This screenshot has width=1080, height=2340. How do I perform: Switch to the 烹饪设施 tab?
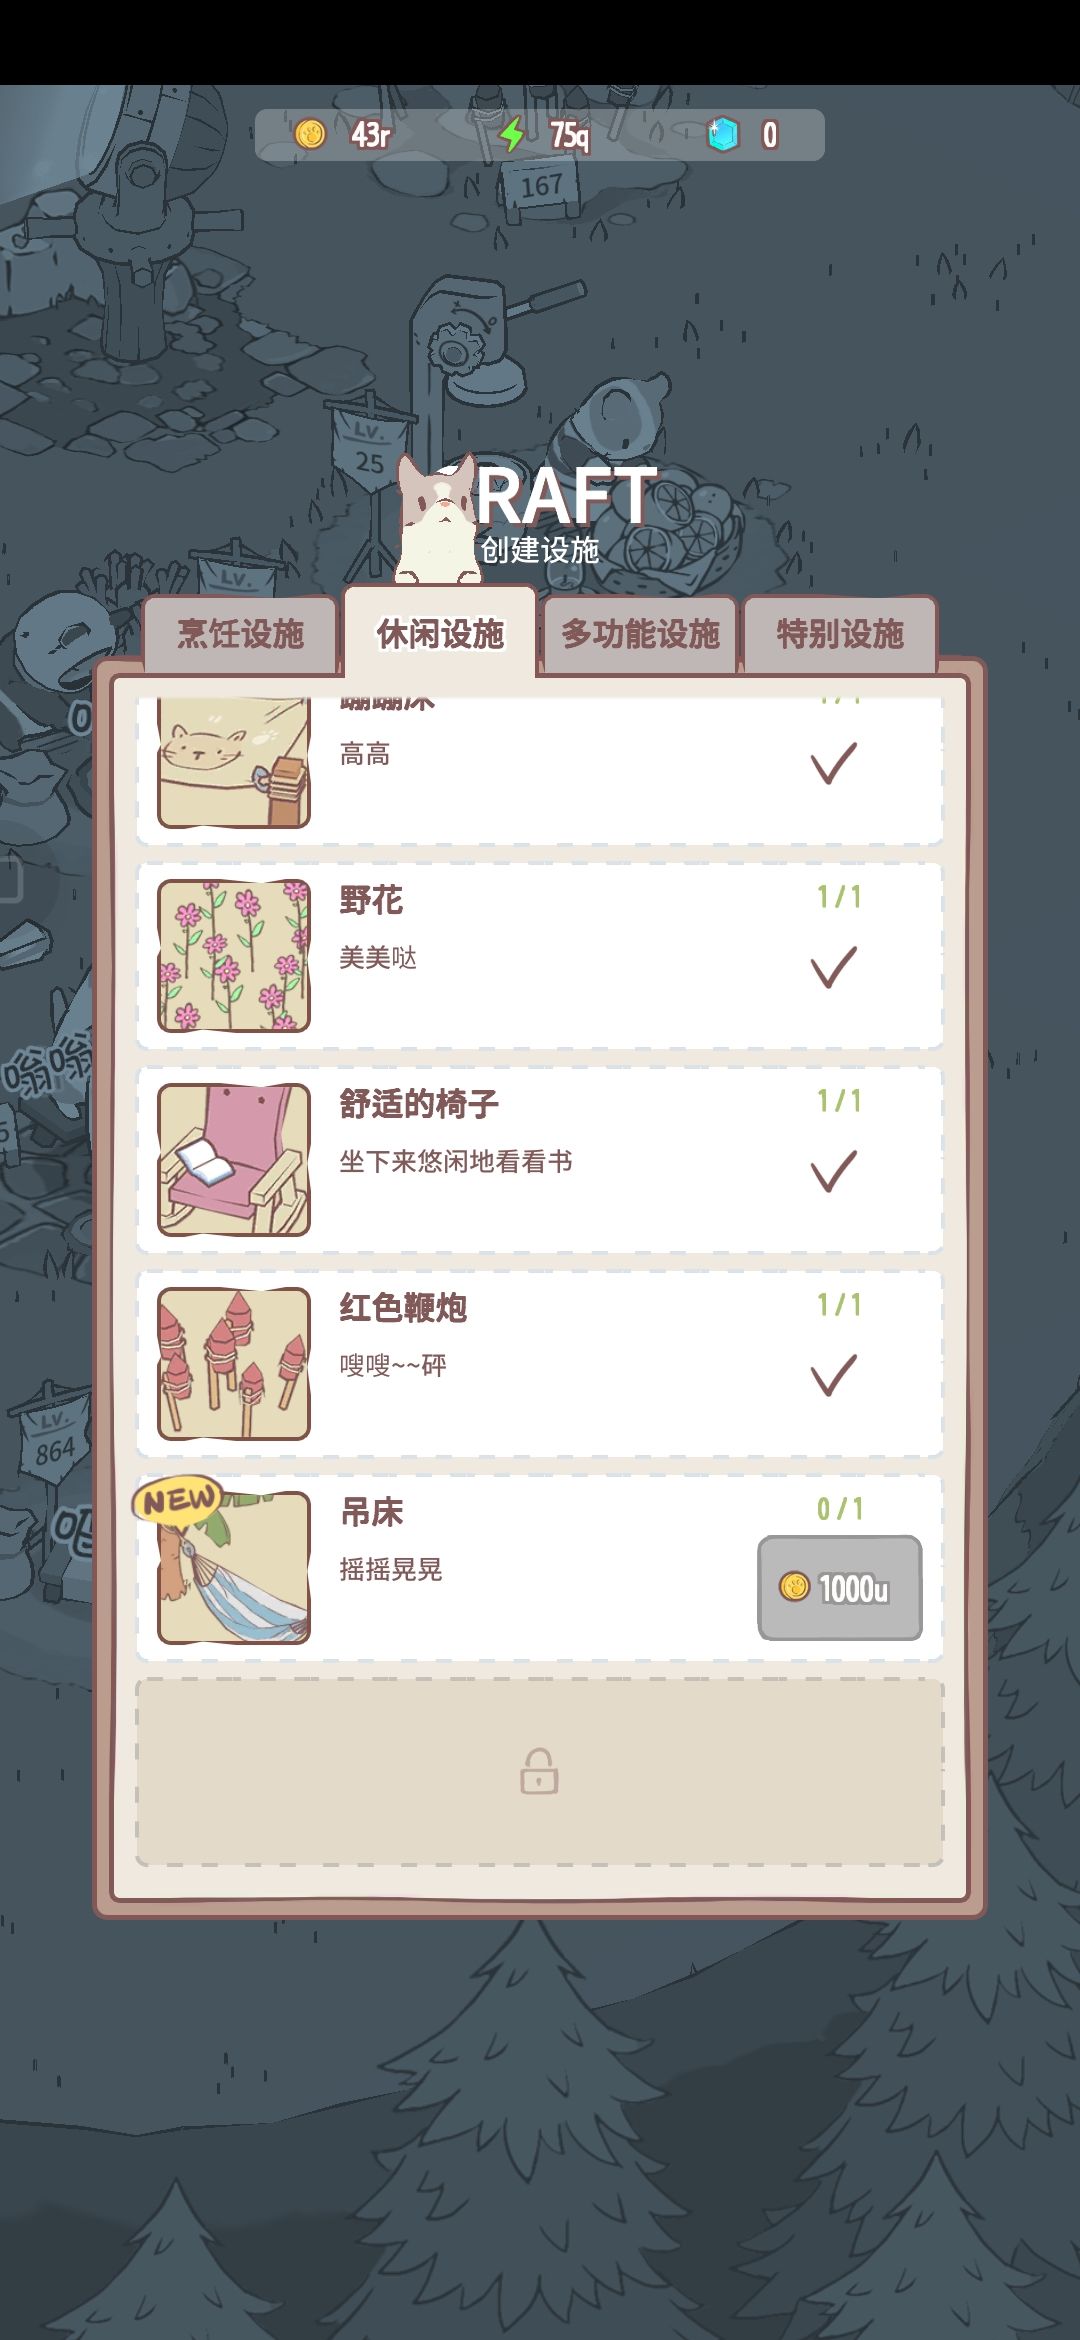pyautogui.click(x=240, y=634)
